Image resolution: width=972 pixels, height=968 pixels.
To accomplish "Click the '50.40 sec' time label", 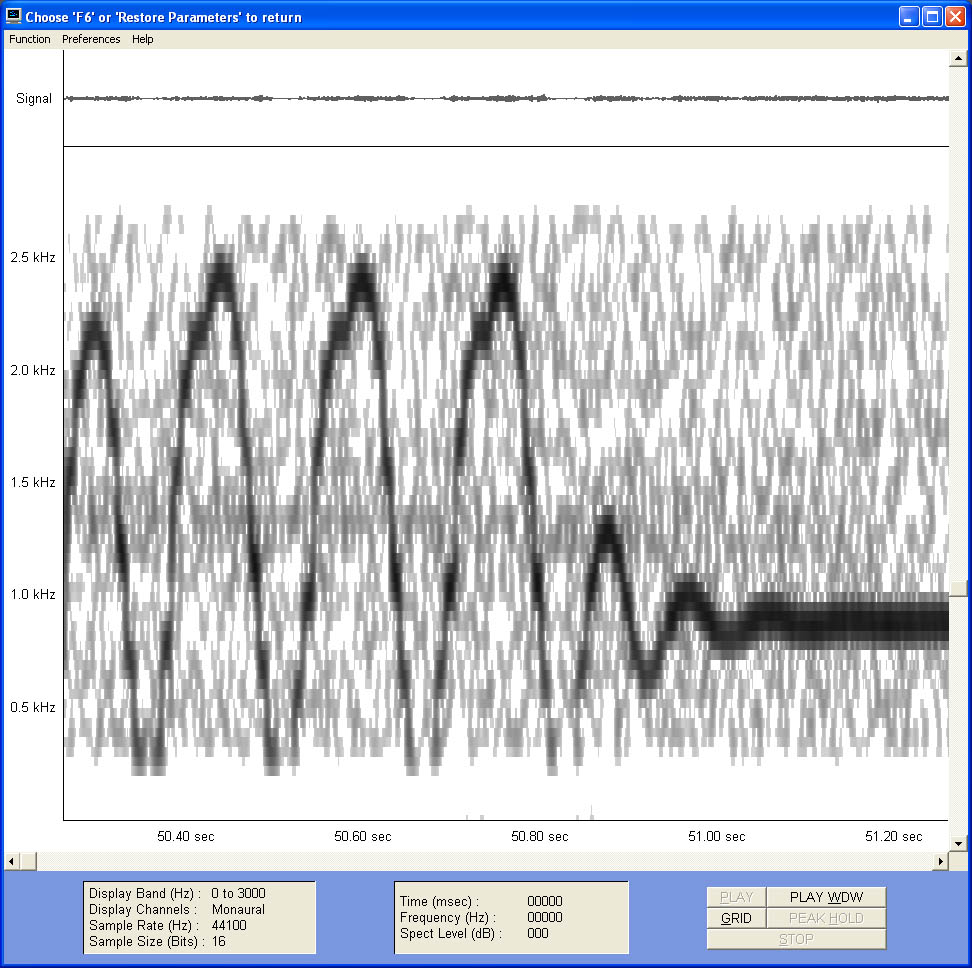I will (185, 837).
